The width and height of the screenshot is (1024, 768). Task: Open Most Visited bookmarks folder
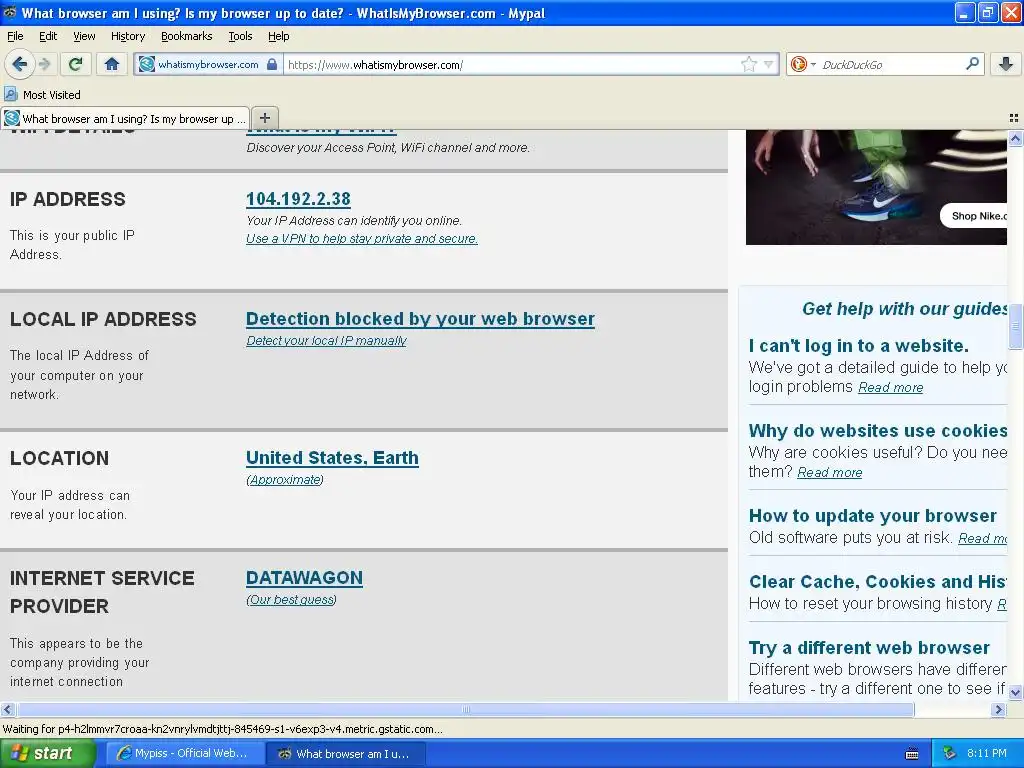(42, 95)
